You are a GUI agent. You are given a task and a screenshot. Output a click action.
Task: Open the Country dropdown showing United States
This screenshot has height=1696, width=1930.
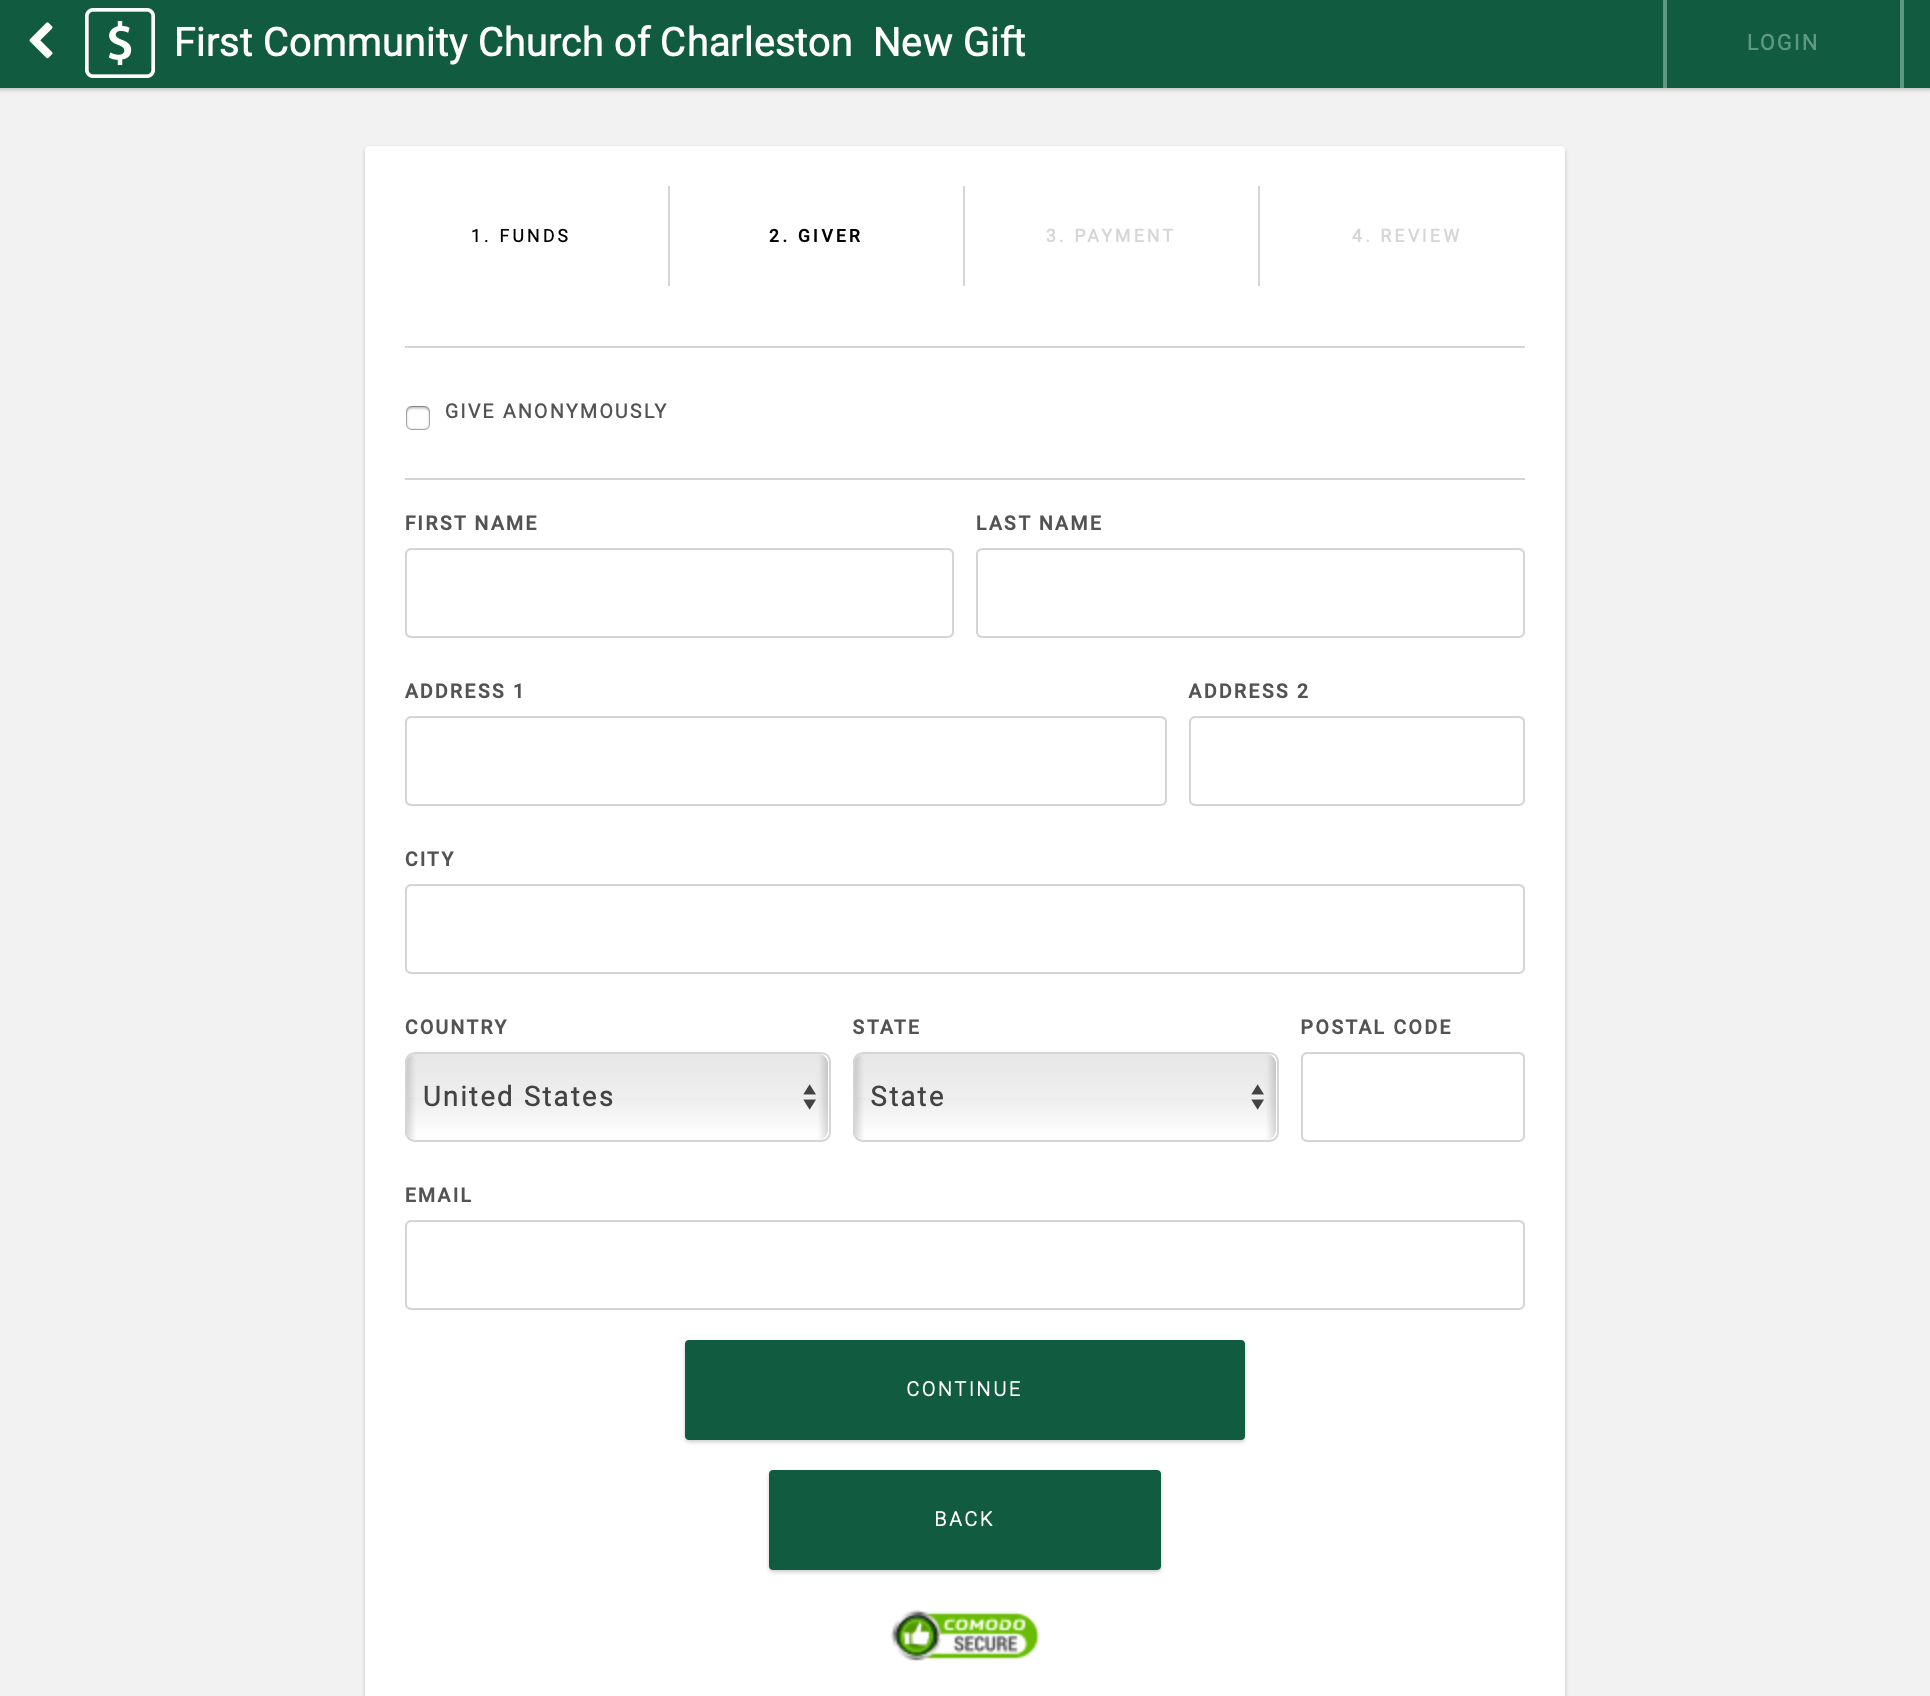coord(617,1097)
